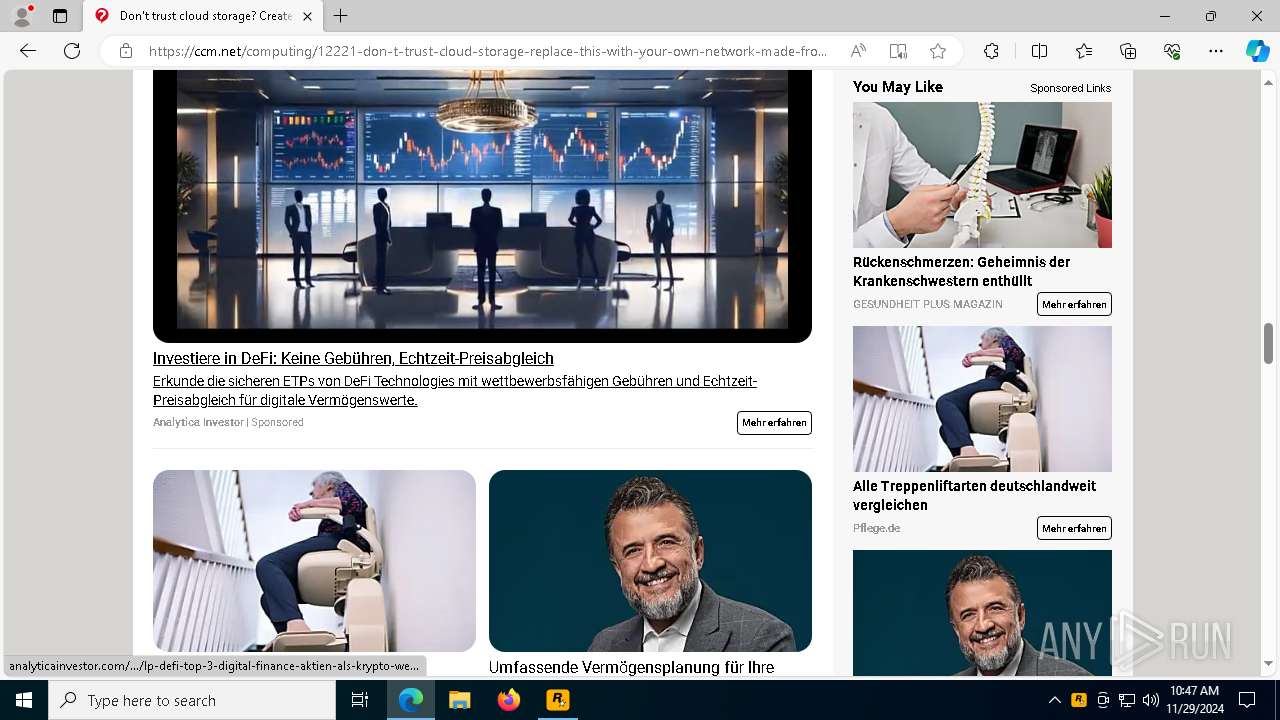The image size is (1280, 720).
Task: Open Collections panel
Action: click(x=1128, y=51)
